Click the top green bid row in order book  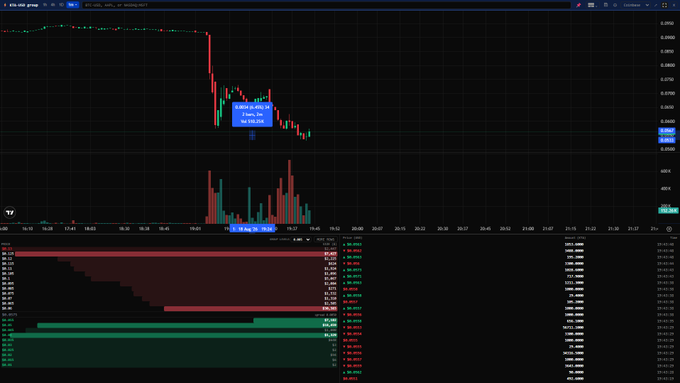tap(169, 320)
